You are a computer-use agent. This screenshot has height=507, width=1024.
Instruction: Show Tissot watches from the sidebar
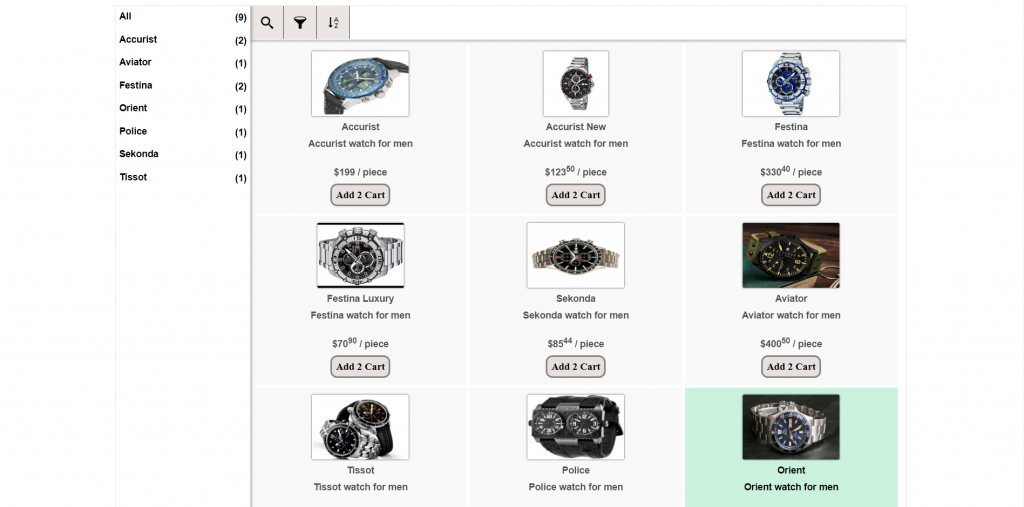[x=133, y=178]
